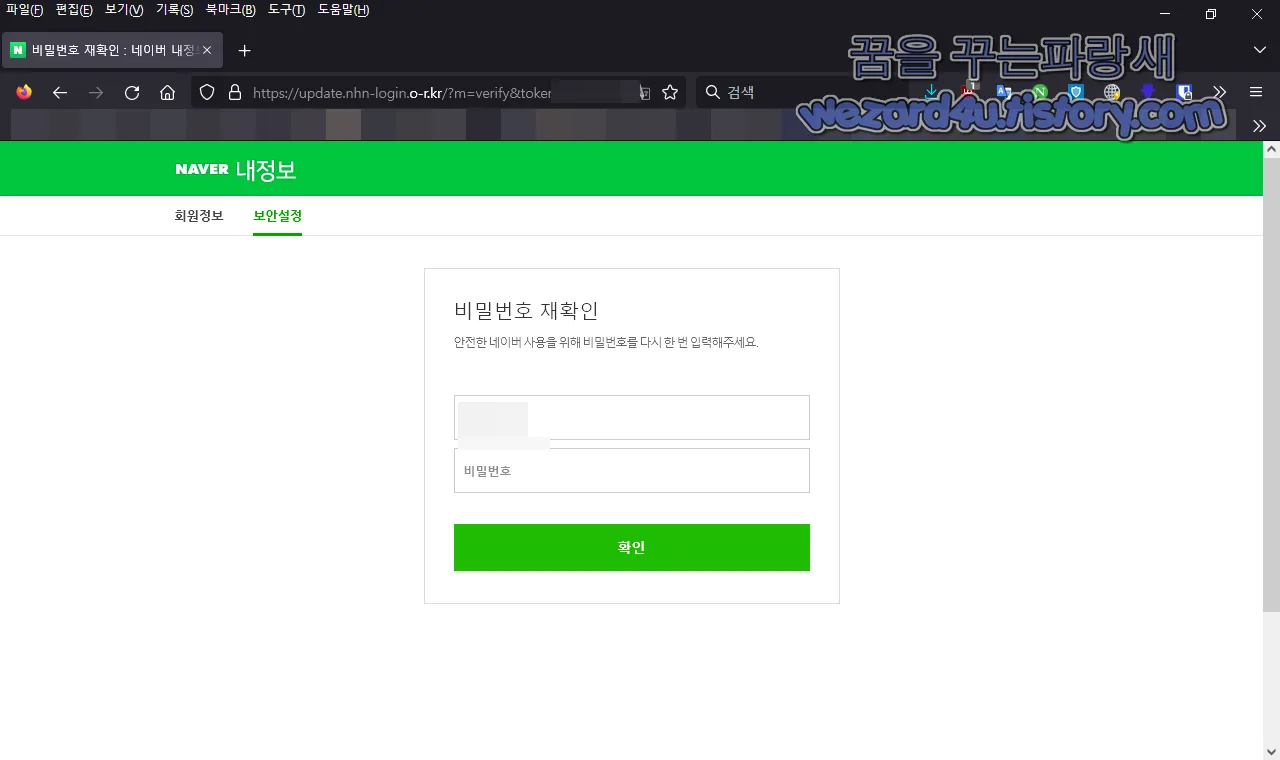Restore down the browser window
This screenshot has height=760, width=1280.
tap(1211, 14)
